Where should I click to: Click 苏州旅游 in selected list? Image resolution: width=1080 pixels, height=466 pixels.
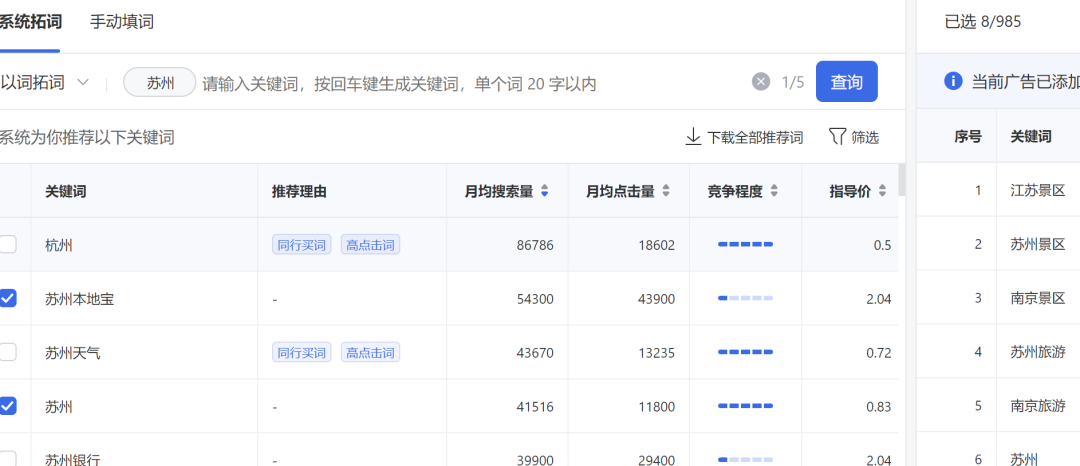(1038, 352)
